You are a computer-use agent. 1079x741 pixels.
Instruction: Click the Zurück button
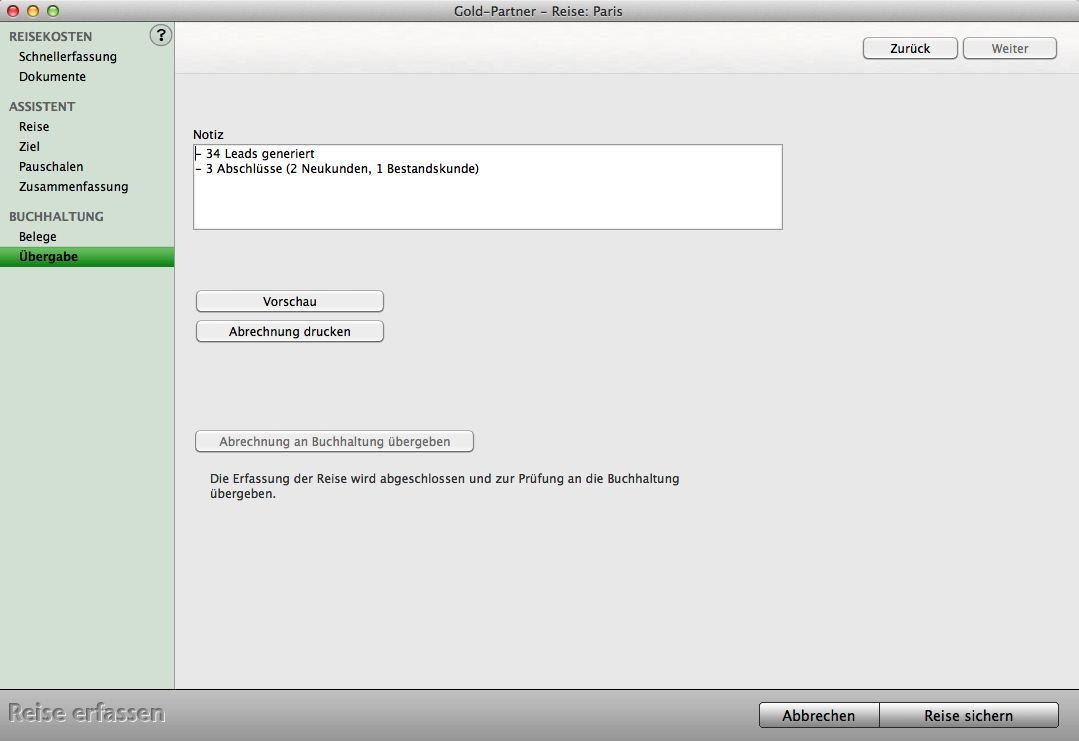coord(910,49)
